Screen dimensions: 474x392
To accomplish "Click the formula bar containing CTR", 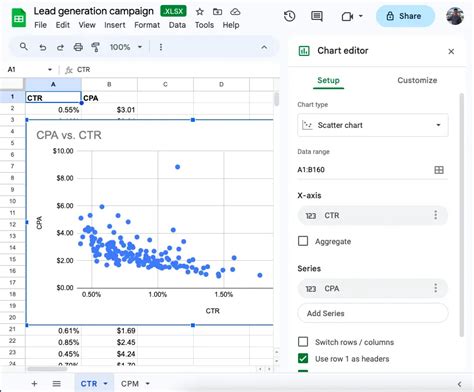I will [173, 70].
